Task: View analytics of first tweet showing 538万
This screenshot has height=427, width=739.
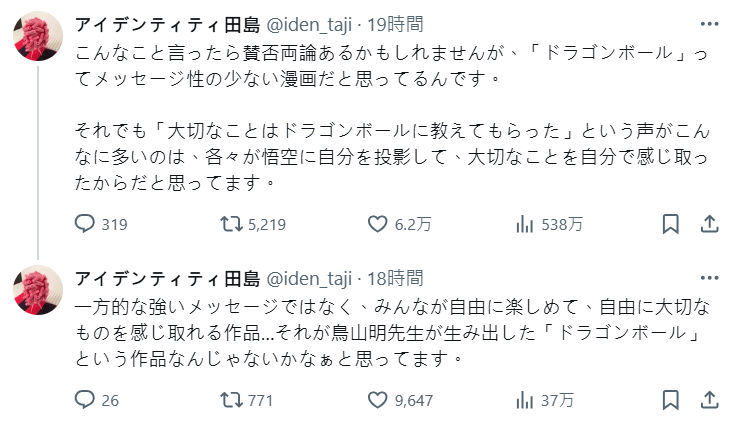Action: [x=523, y=224]
